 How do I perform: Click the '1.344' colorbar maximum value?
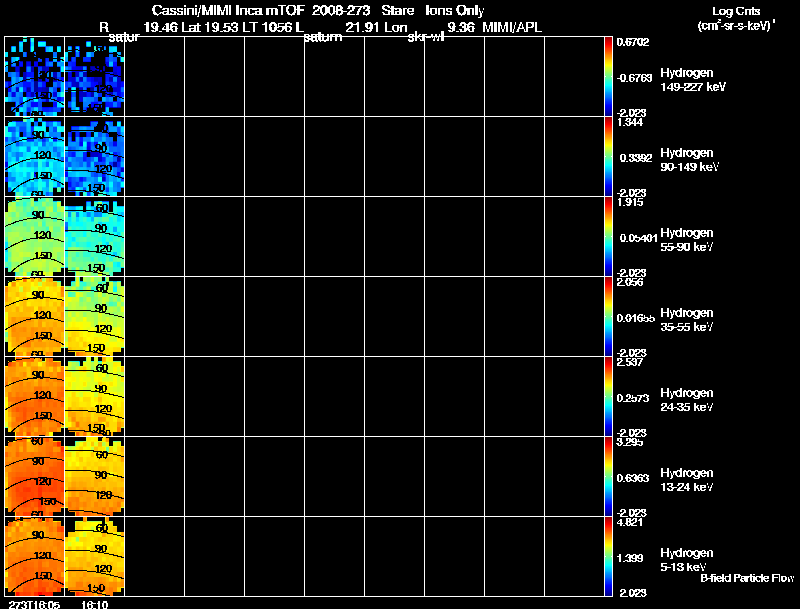pyautogui.click(x=630, y=122)
